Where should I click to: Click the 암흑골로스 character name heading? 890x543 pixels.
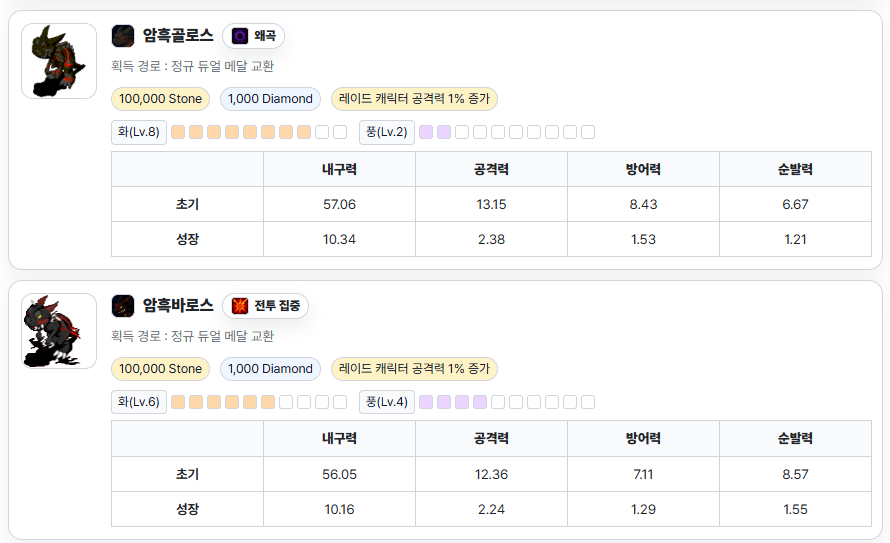tap(178, 36)
